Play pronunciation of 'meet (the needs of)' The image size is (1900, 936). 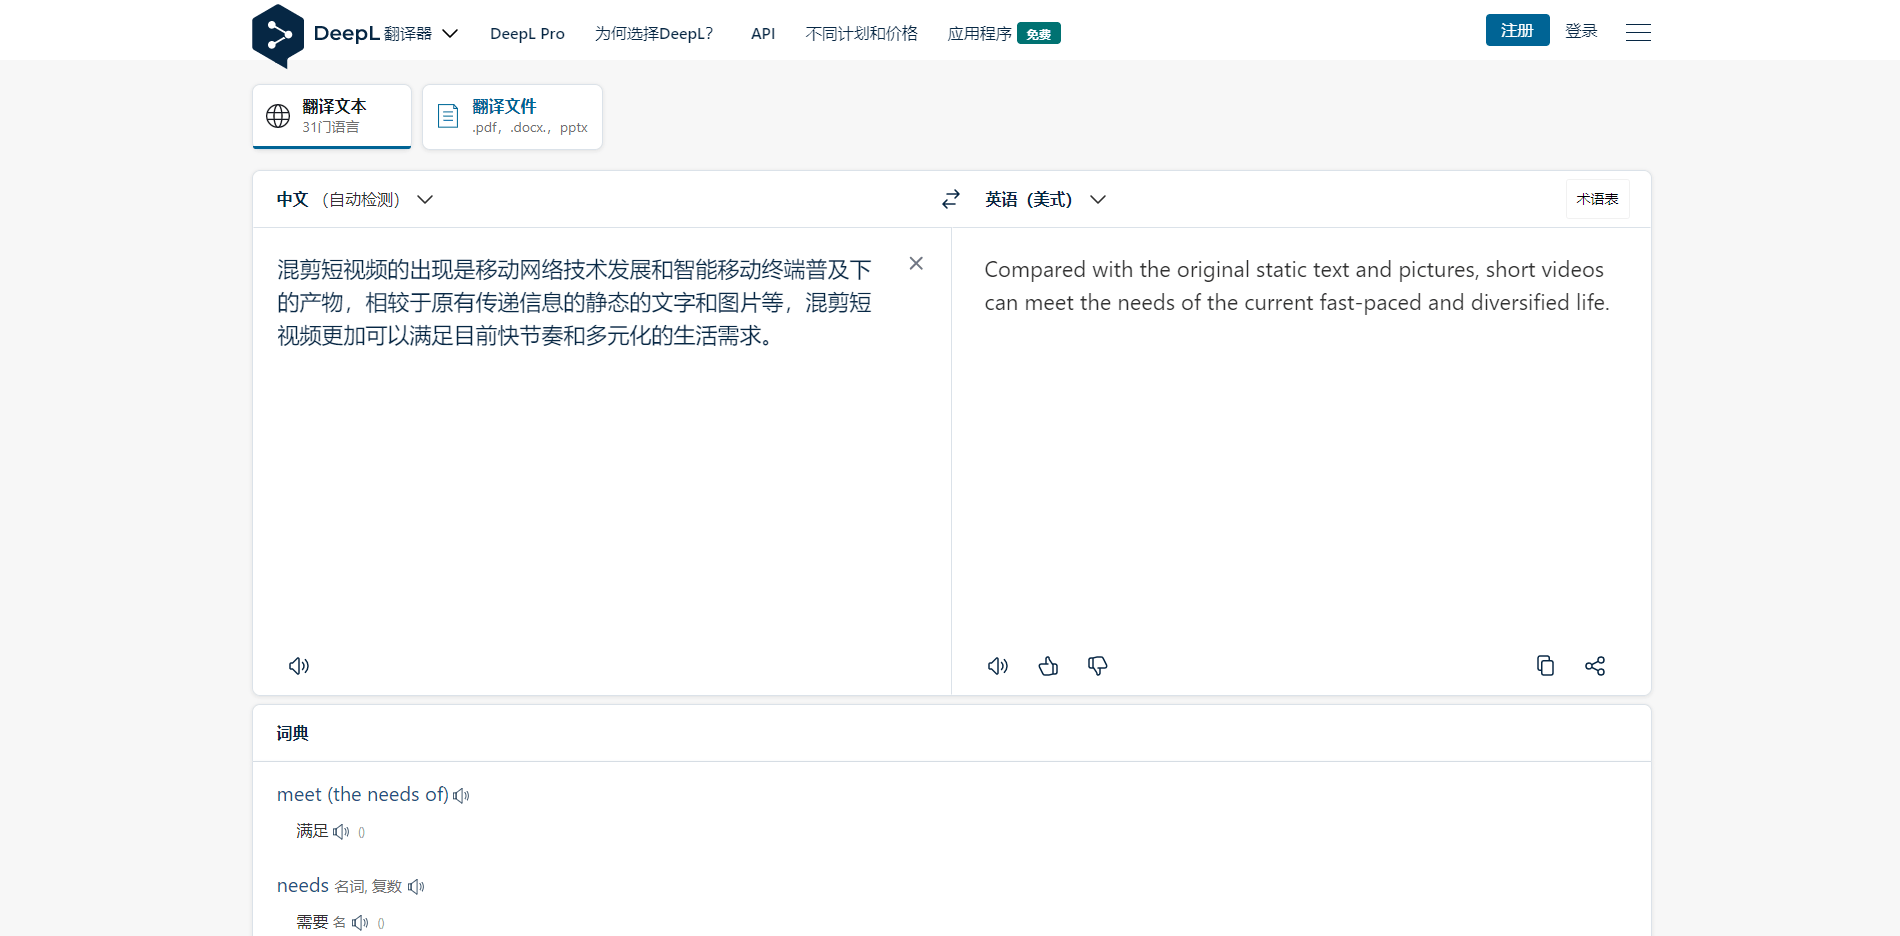tap(461, 796)
